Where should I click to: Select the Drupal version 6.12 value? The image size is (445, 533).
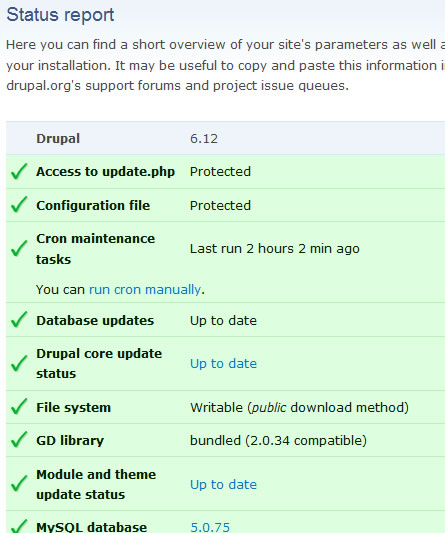[x=204, y=139]
